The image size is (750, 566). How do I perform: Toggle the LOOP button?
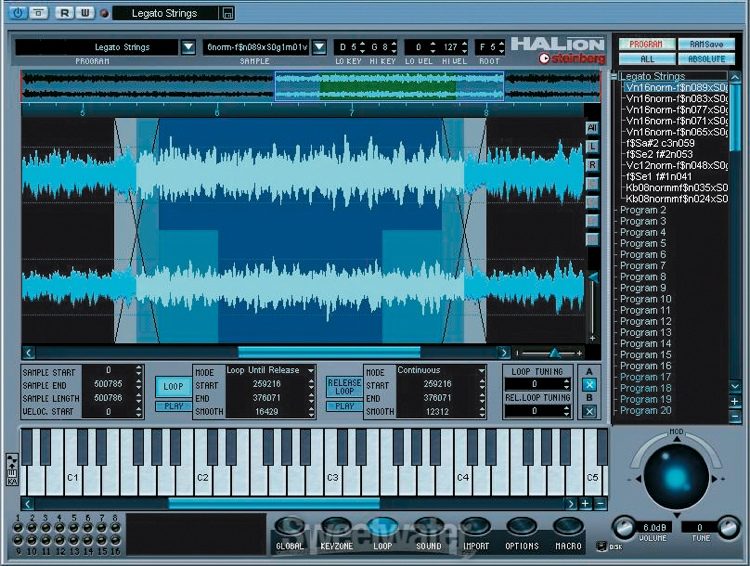[173, 387]
